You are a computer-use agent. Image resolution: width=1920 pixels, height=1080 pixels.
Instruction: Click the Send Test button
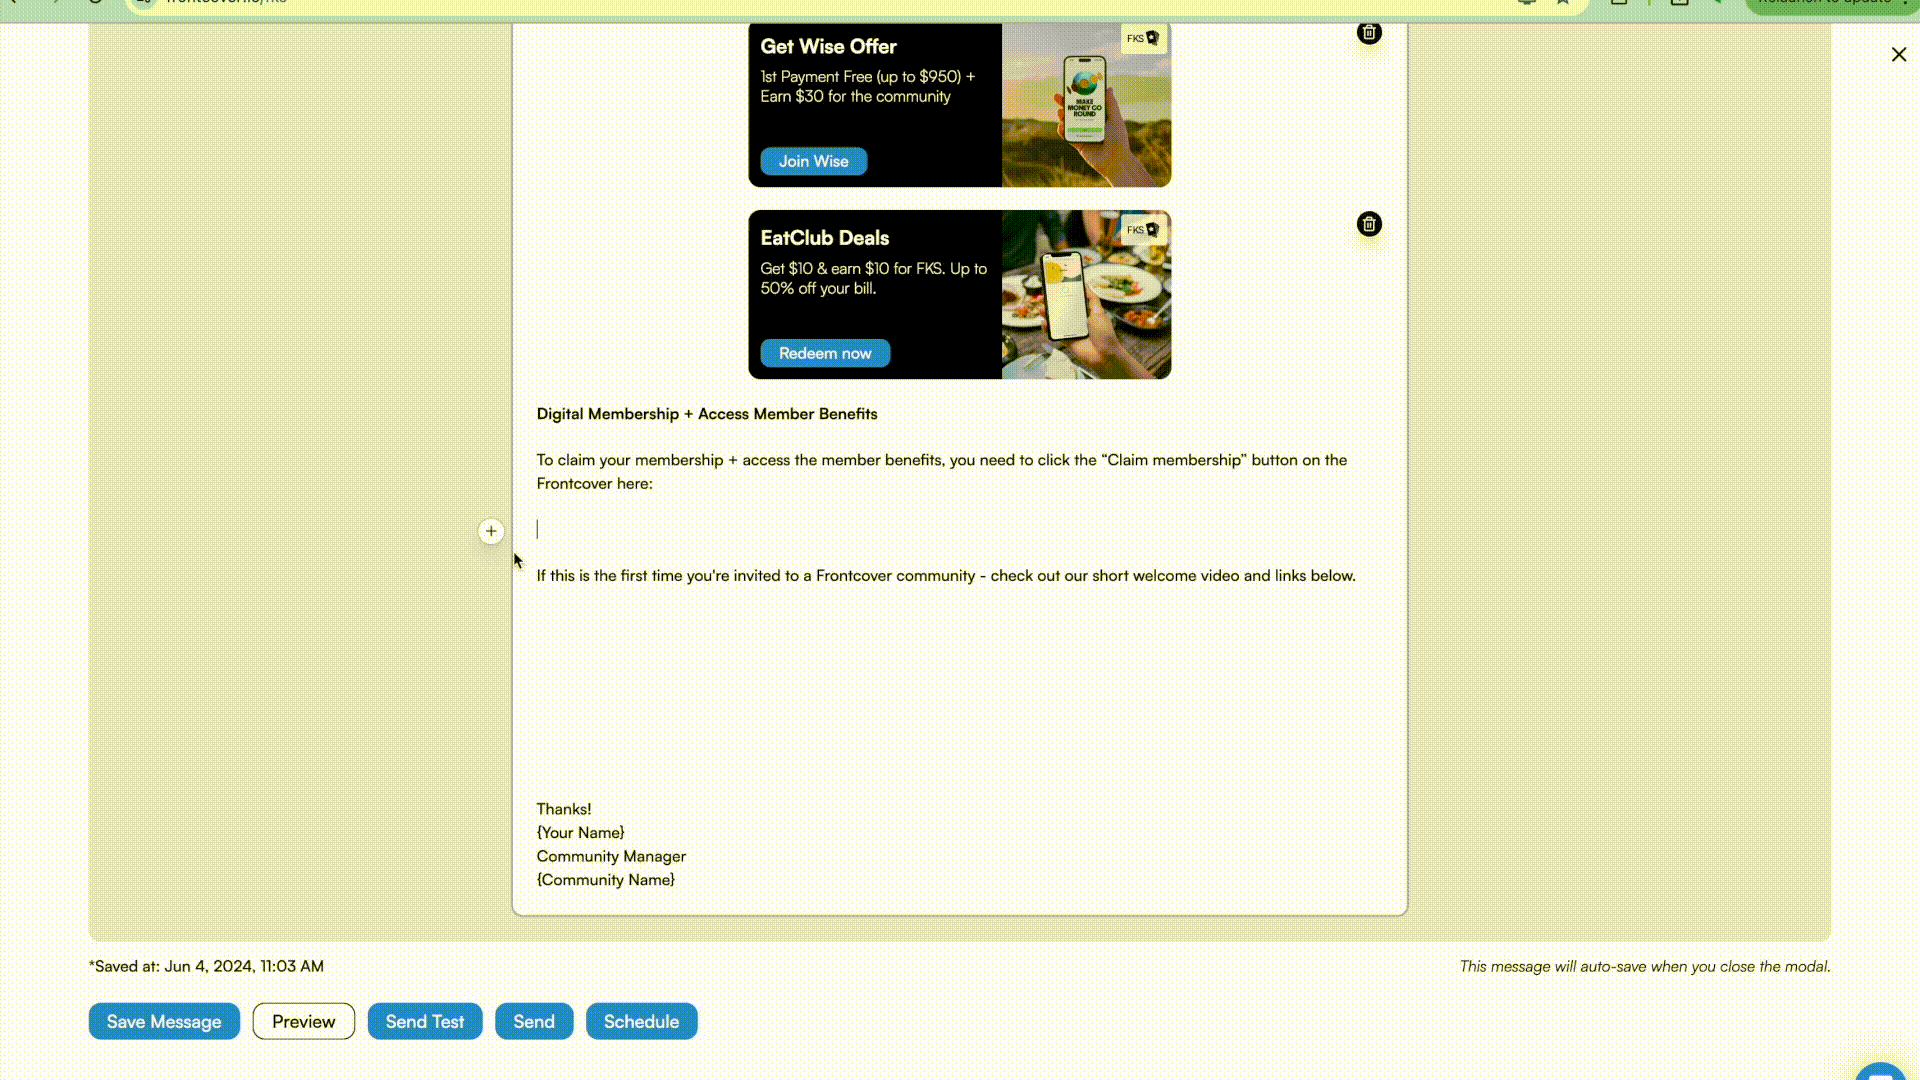425,1021
